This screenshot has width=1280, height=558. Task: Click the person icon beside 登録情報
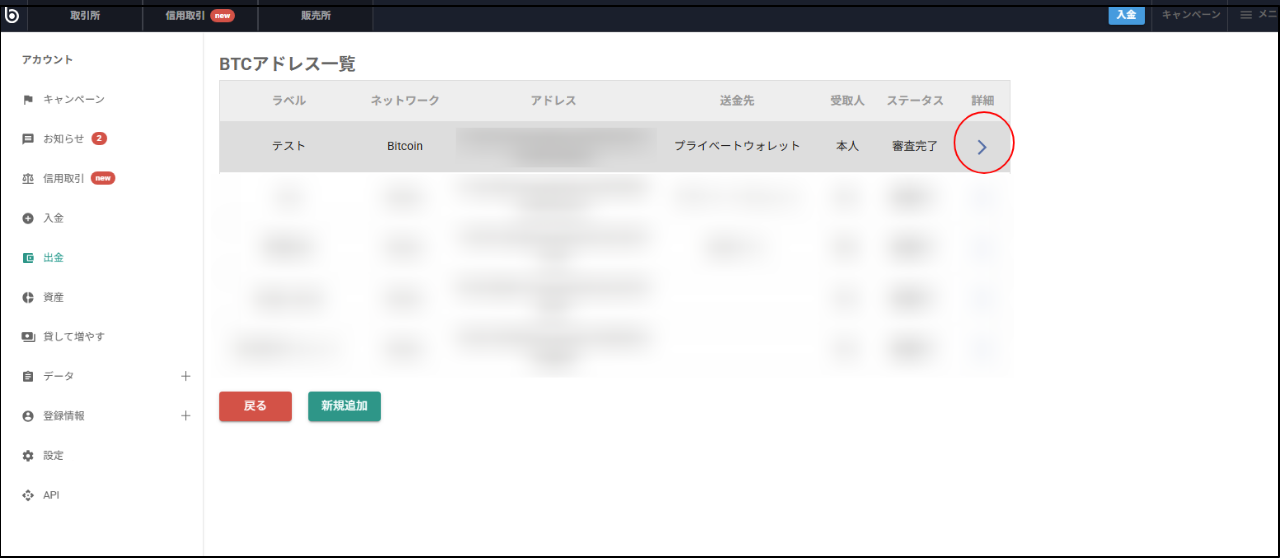(28, 416)
